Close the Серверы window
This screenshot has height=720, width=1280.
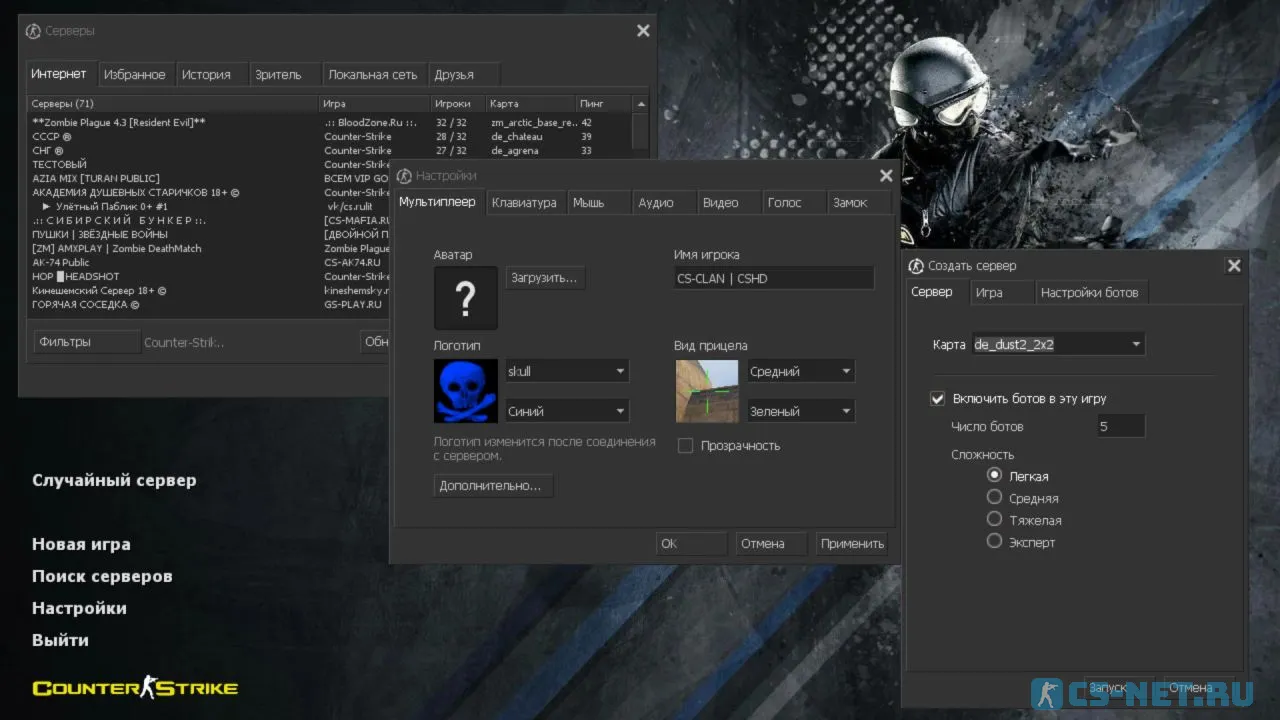click(643, 31)
